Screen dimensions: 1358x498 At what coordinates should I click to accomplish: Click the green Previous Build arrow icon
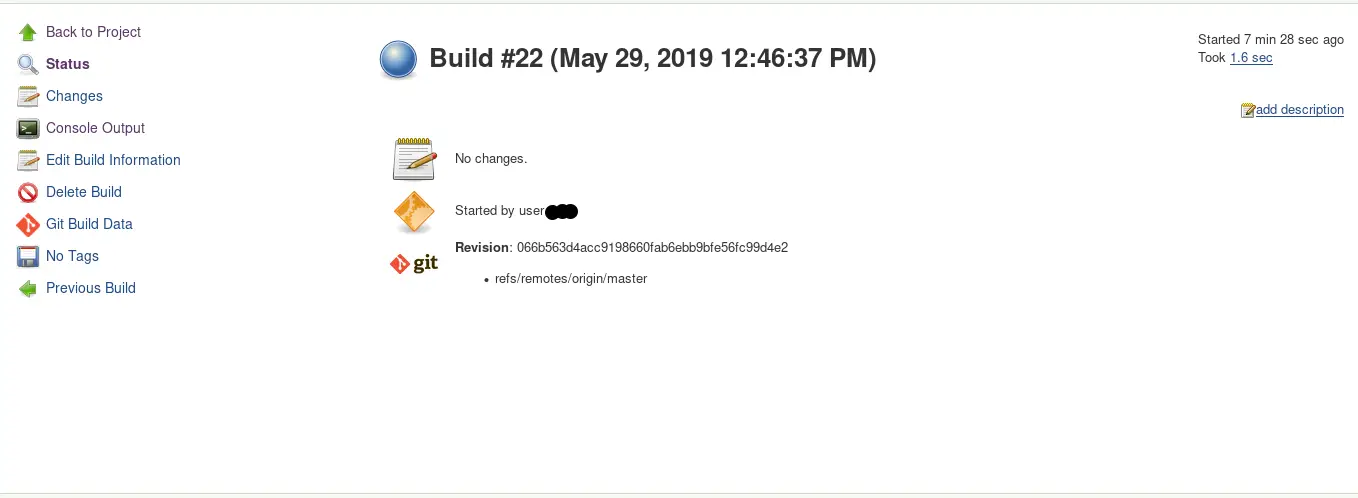click(x=28, y=288)
